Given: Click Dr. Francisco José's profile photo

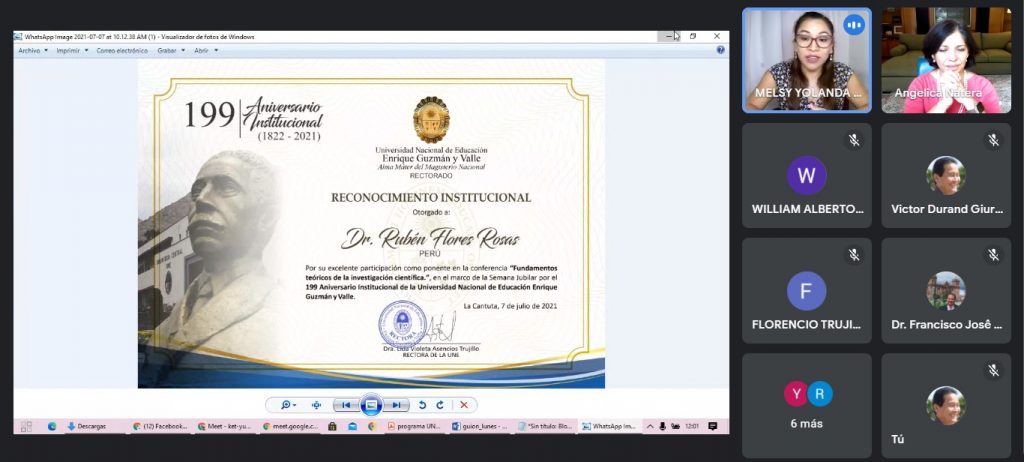Looking at the screenshot, I should tap(946, 291).
